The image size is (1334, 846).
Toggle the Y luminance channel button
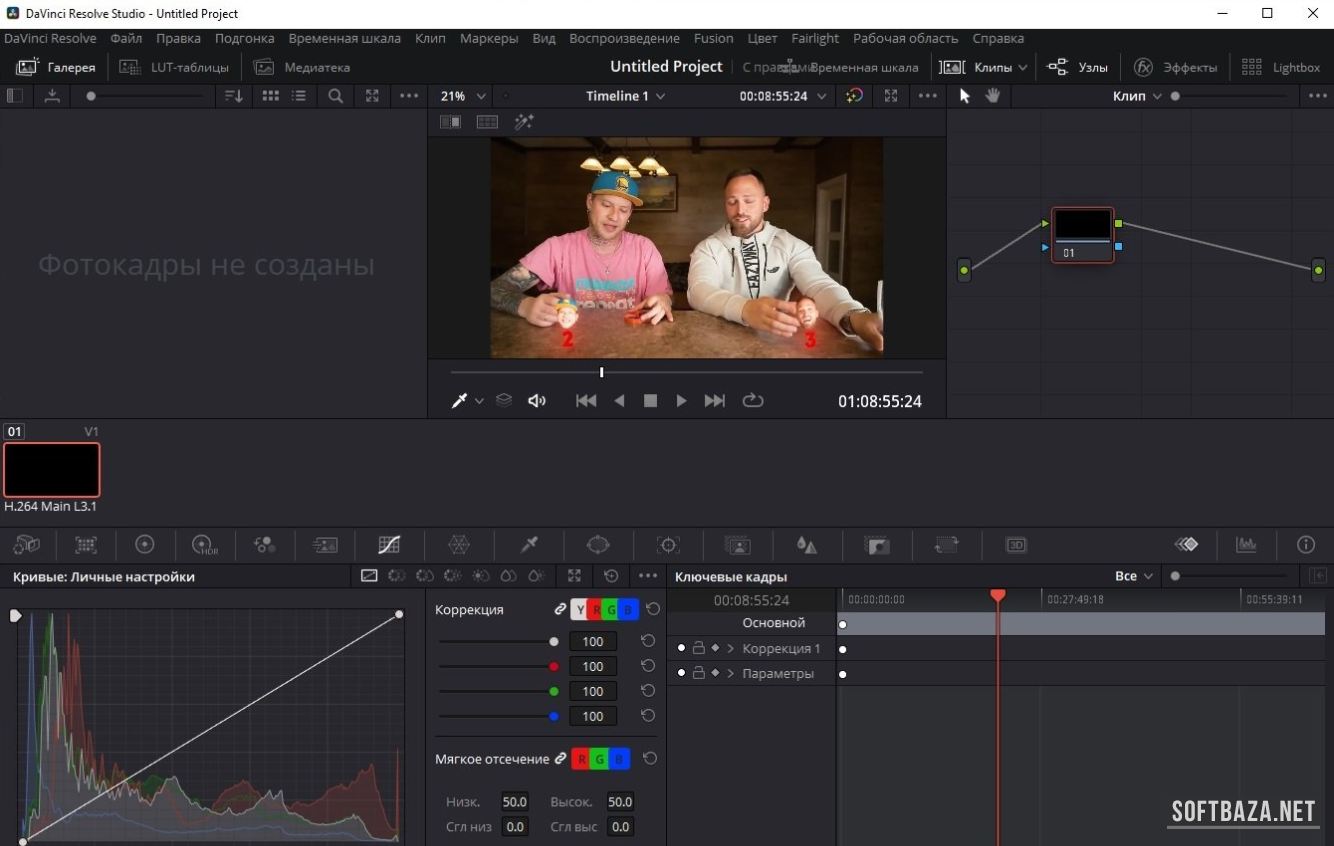[580, 610]
